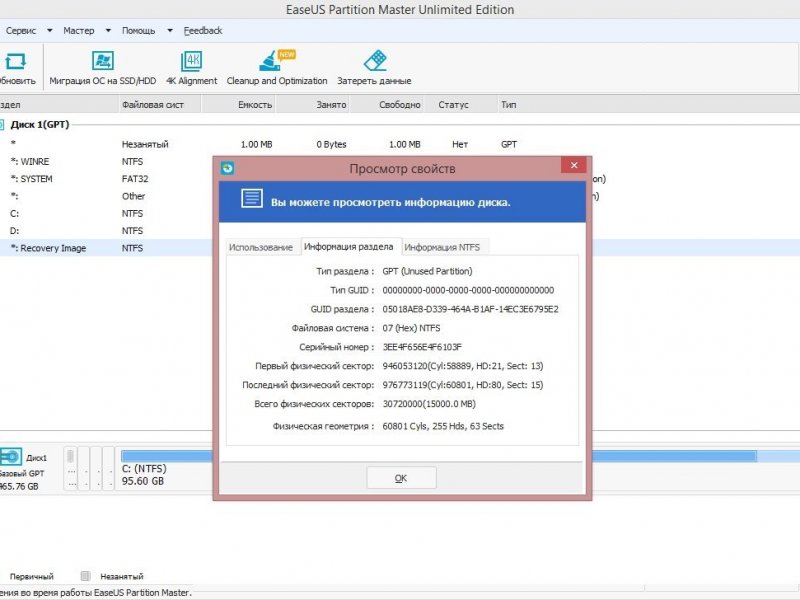Select the wipe data eraser icon
800x600 pixels.
[375, 61]
